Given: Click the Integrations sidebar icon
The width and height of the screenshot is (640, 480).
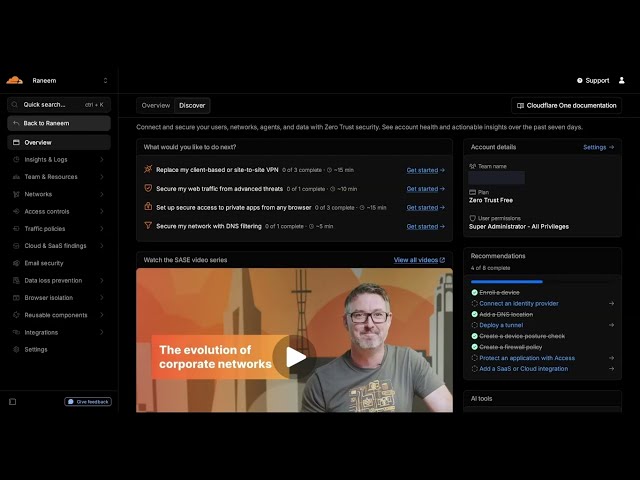Looking at the screenshot, I should point(16,332).
